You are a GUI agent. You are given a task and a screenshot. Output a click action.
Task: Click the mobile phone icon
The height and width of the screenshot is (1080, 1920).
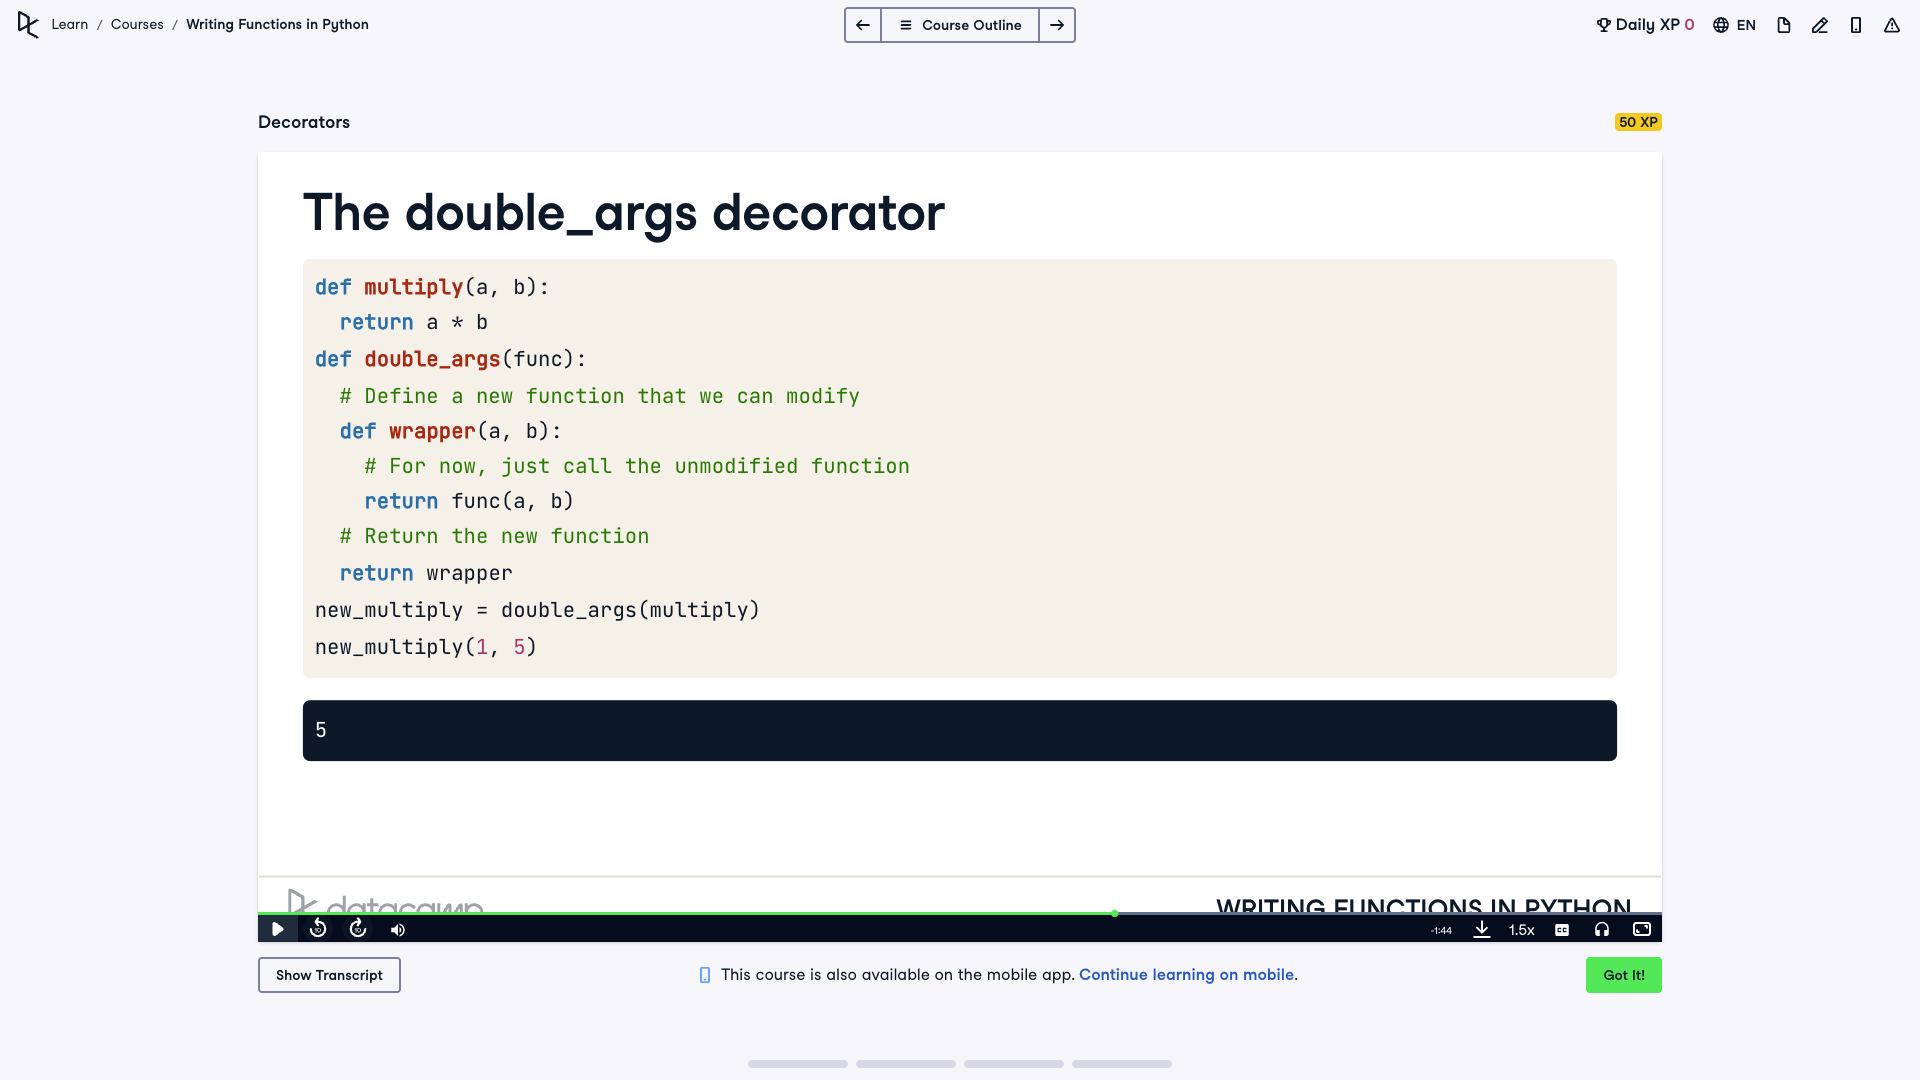(x=1855, y=25)
